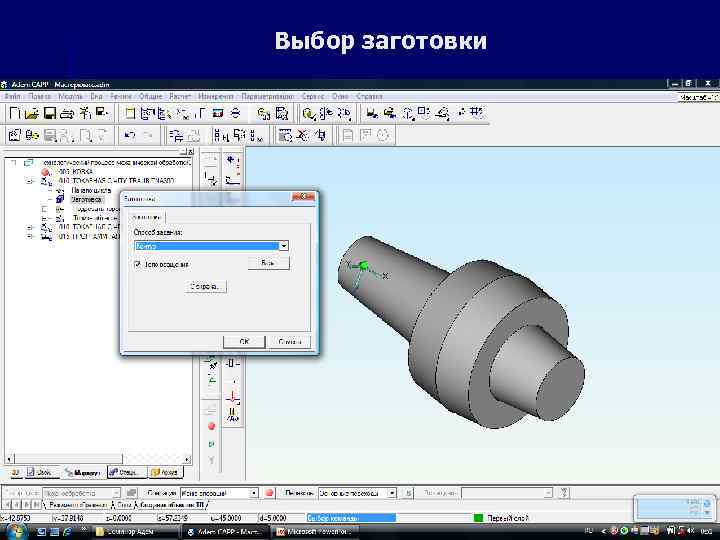
Task: Open the Параметризация menu
Action: coord(267,96)
